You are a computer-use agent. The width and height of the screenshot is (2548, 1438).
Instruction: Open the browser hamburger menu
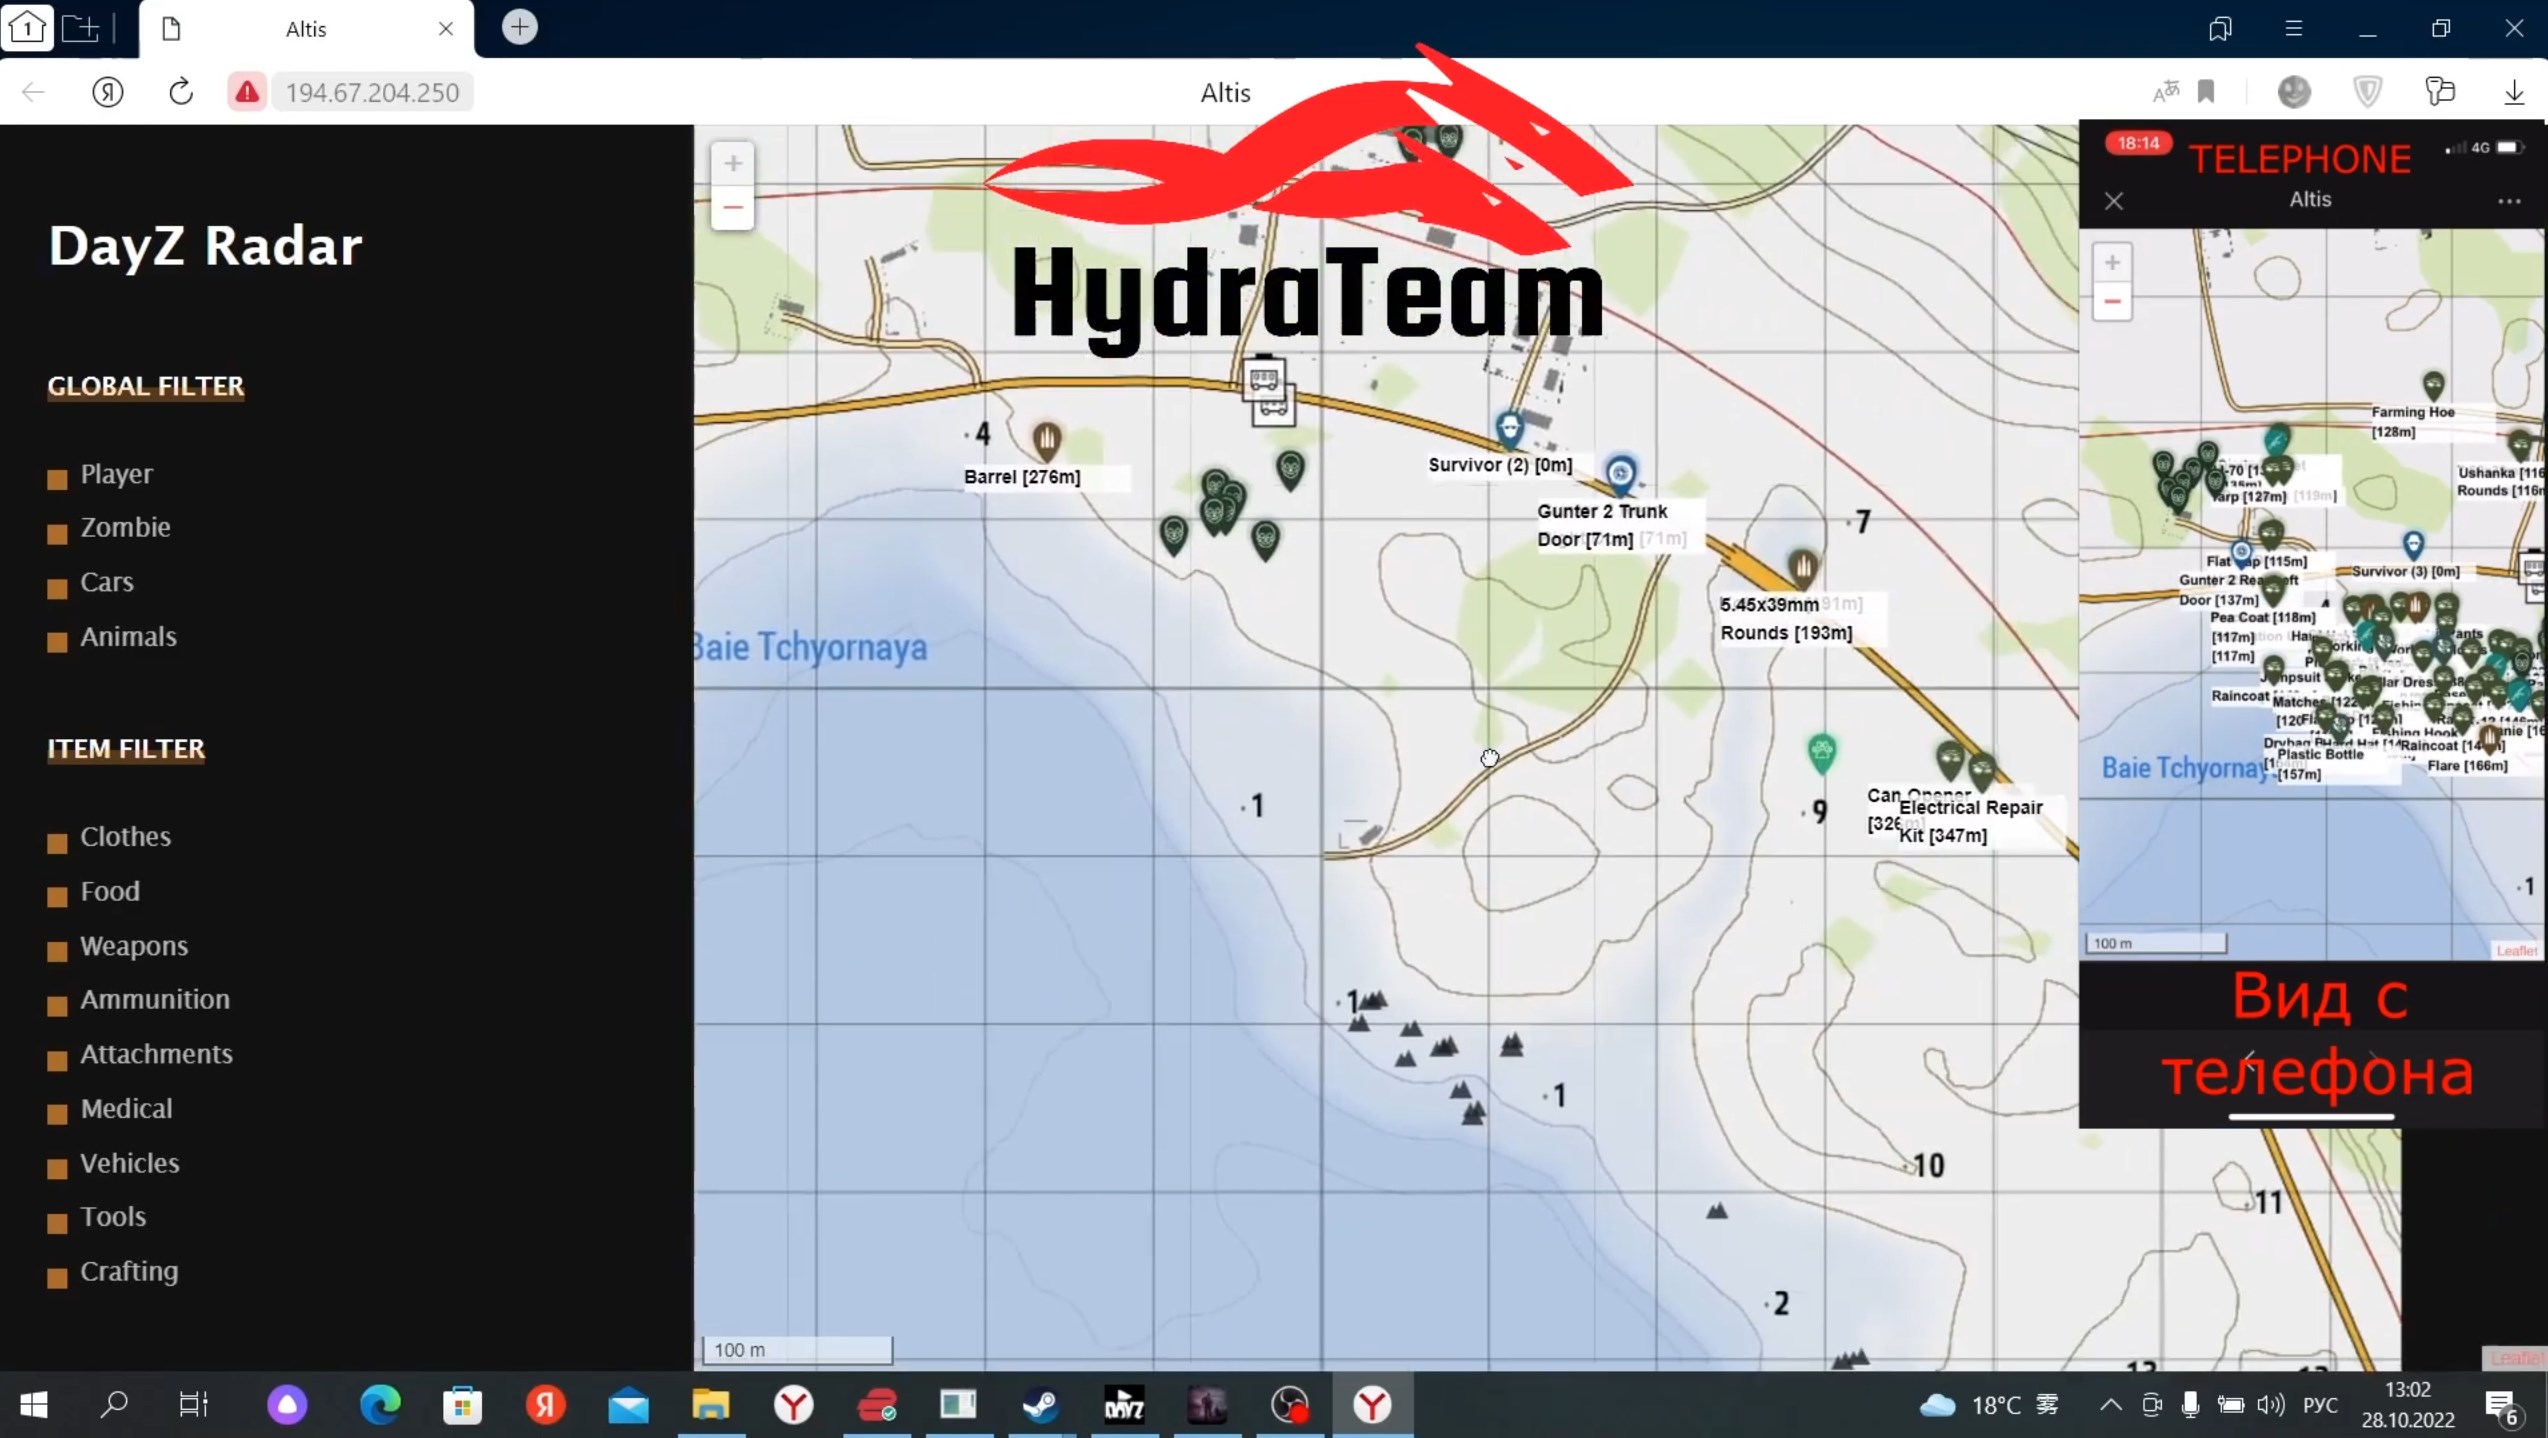click(2294, 28)
